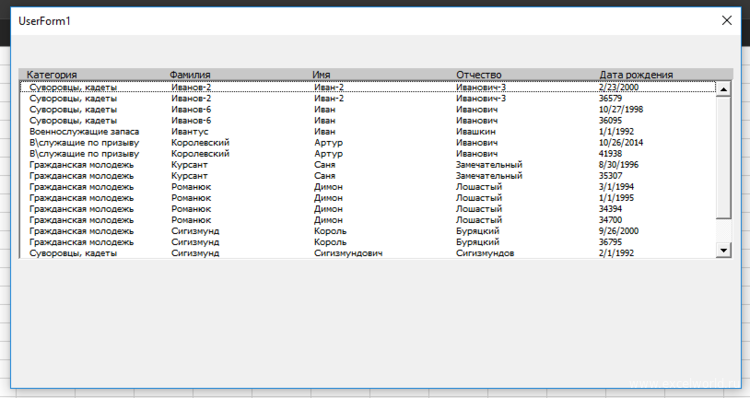Click 'Иванов-6' in the 10/27/1998 row
The height and width of the screenshot is (398, 750).
(191, 109)
